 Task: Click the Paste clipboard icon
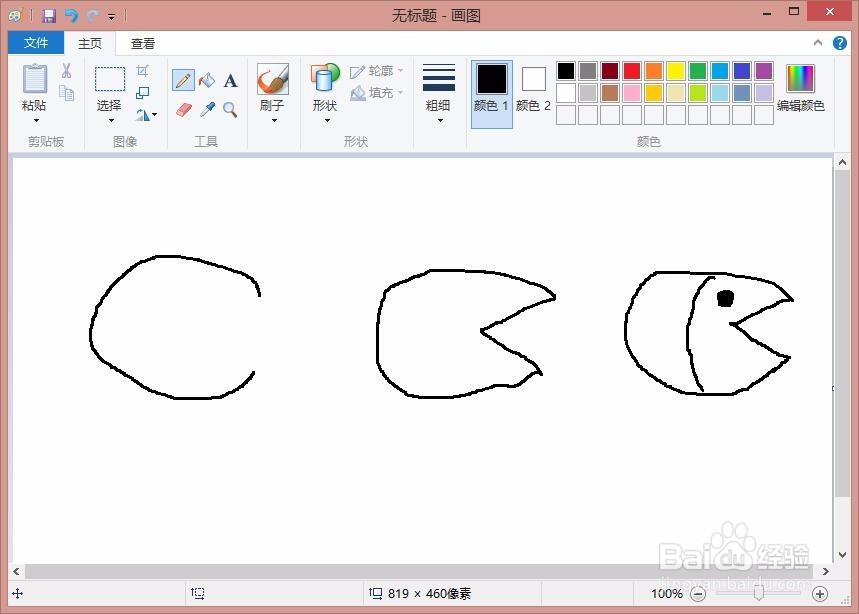pos(35,79)
